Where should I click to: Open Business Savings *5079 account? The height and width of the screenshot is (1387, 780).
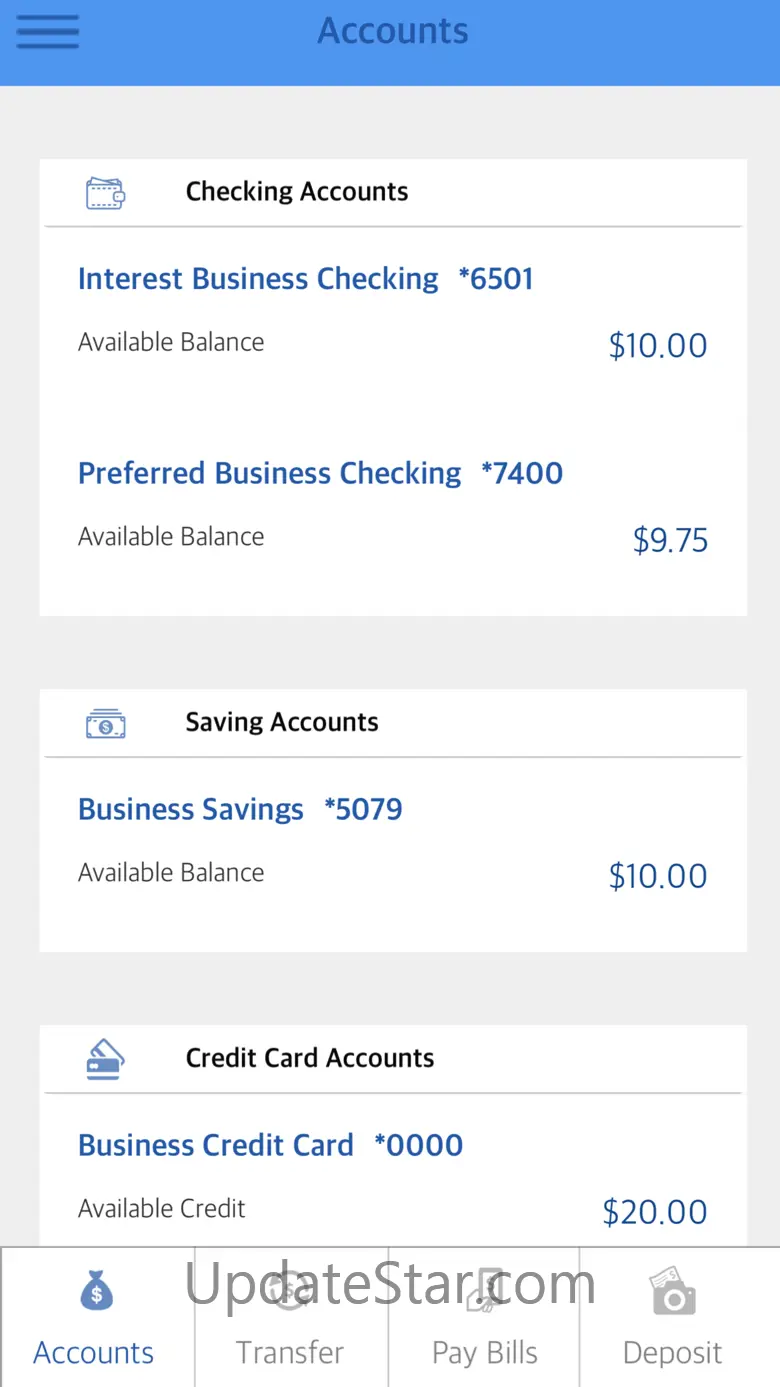240,809
